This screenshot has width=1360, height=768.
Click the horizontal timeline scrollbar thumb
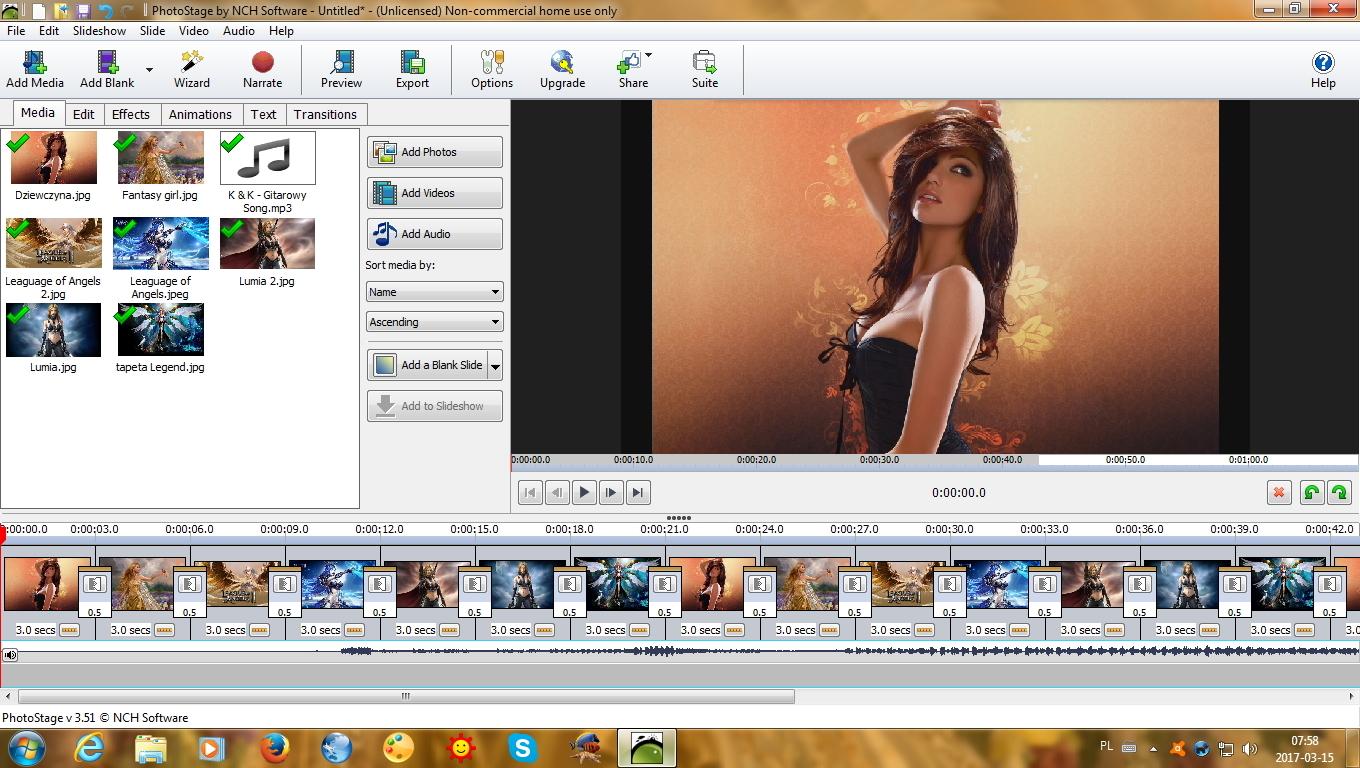point(406,696)
